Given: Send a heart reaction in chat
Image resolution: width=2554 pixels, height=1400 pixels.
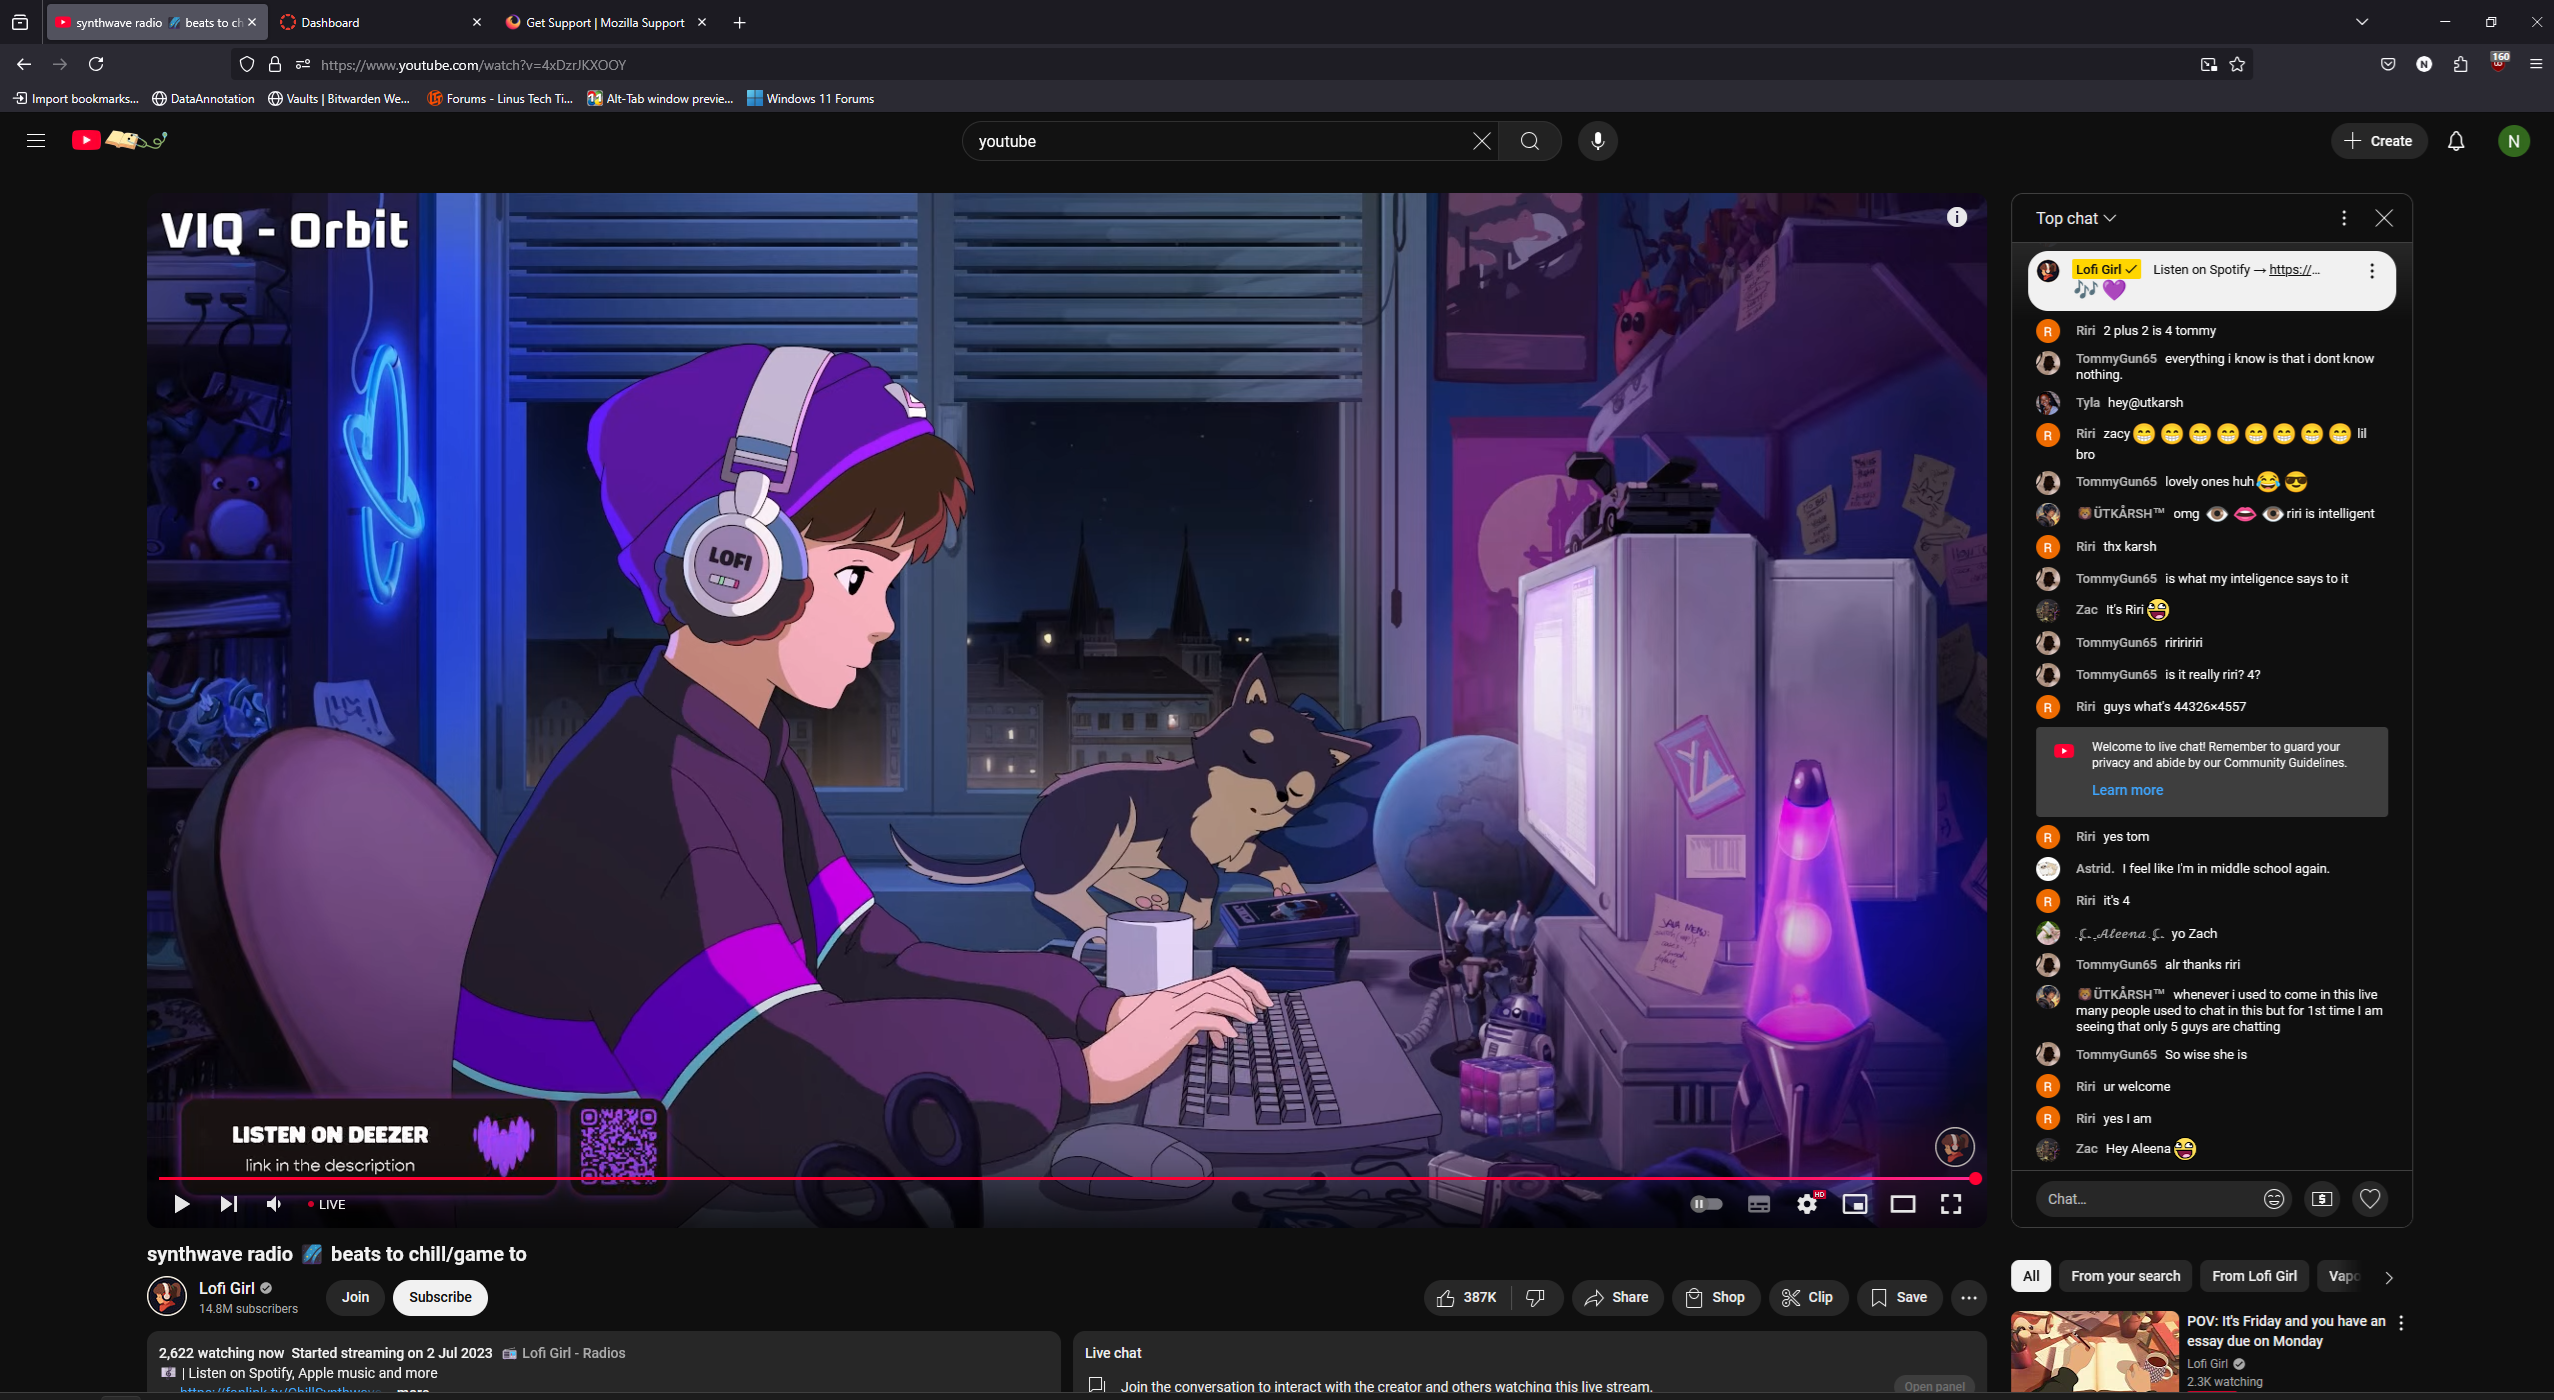Looking at the screenshot, I should coord(2369,1199).
